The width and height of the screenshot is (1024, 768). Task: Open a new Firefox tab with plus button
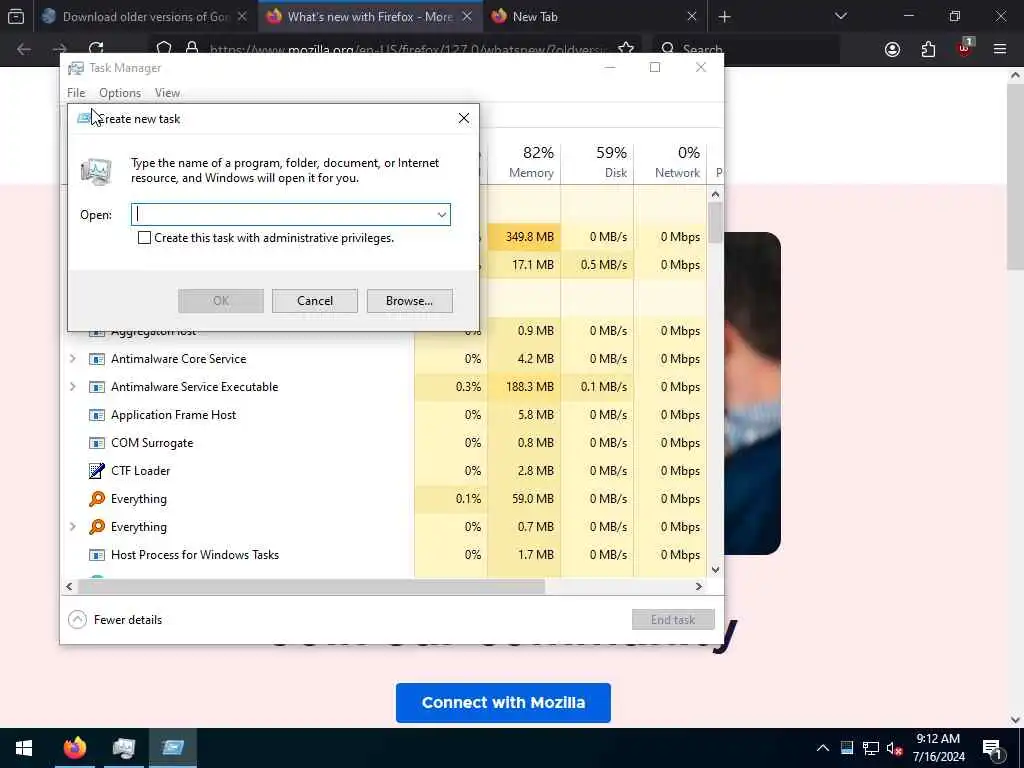724,17
